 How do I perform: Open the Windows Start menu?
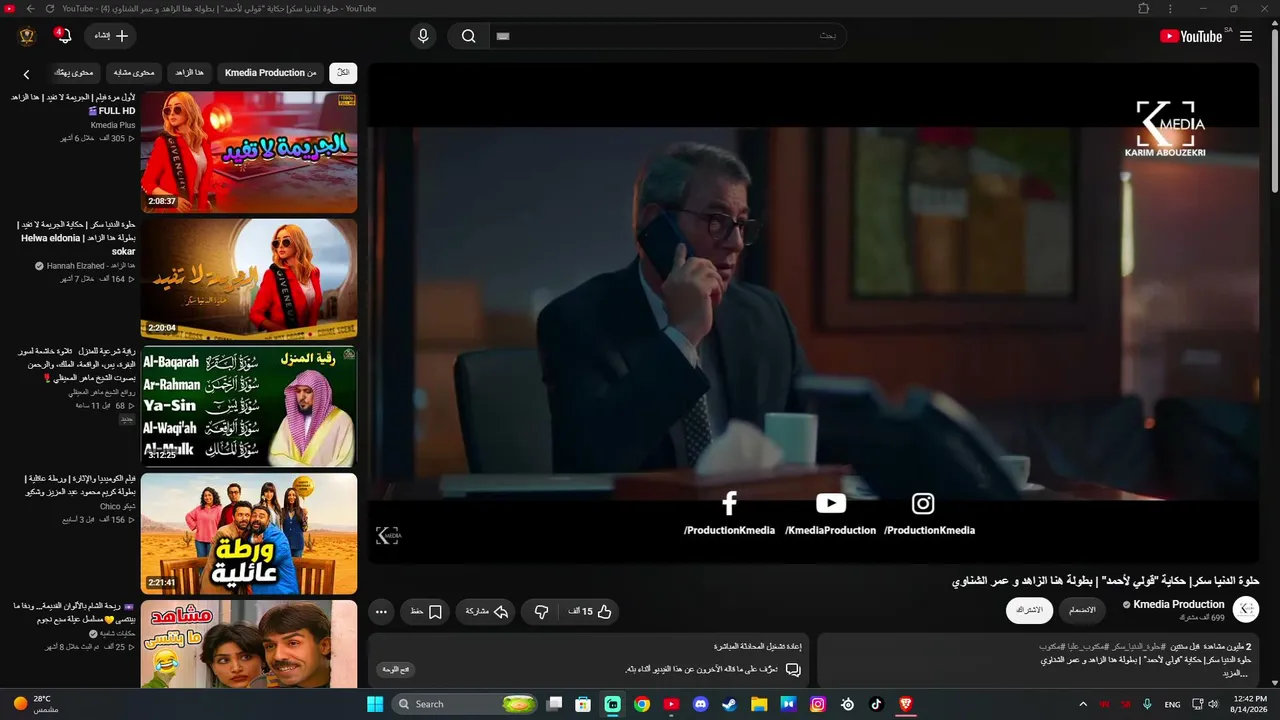coord(375,704)
